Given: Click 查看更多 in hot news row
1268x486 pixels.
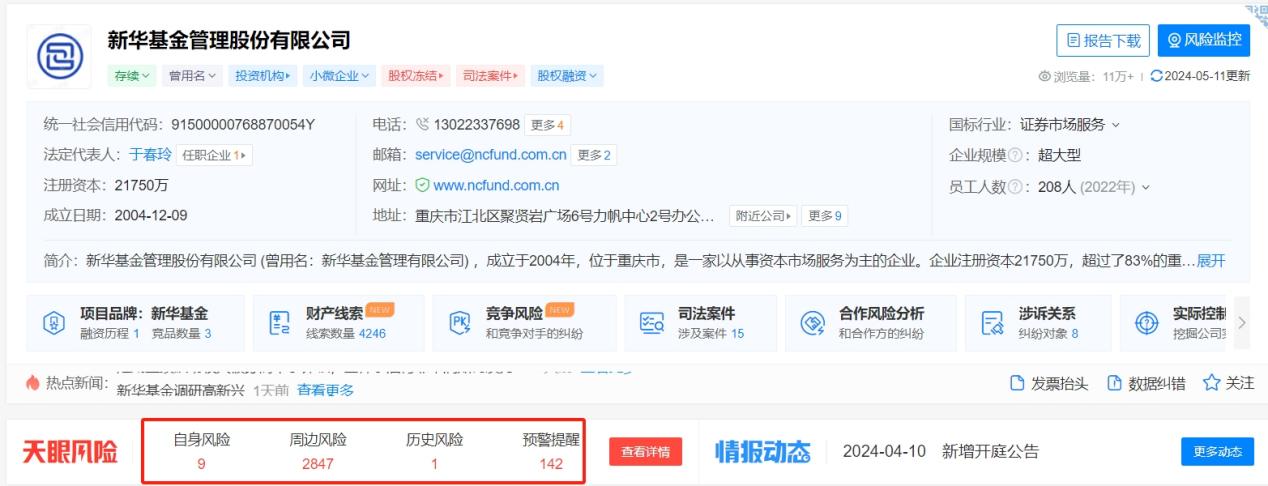Looking at the screenshot, I should pos(325,390).
